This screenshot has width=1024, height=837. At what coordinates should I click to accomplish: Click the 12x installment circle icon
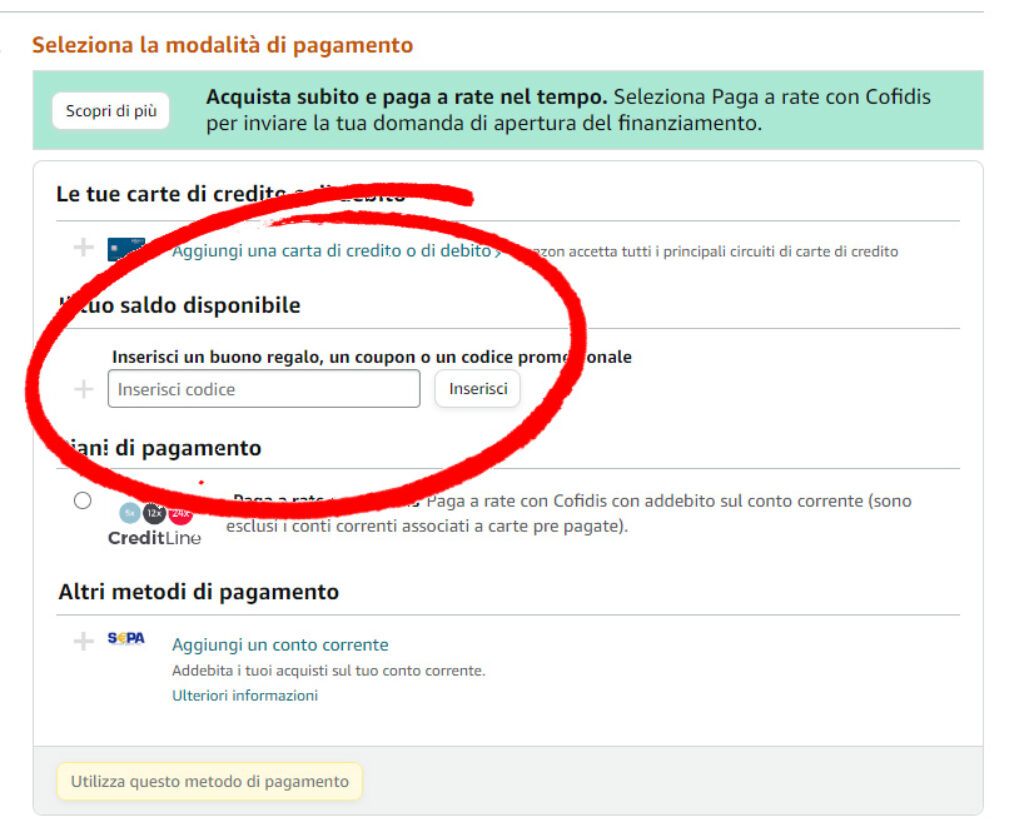154,514
